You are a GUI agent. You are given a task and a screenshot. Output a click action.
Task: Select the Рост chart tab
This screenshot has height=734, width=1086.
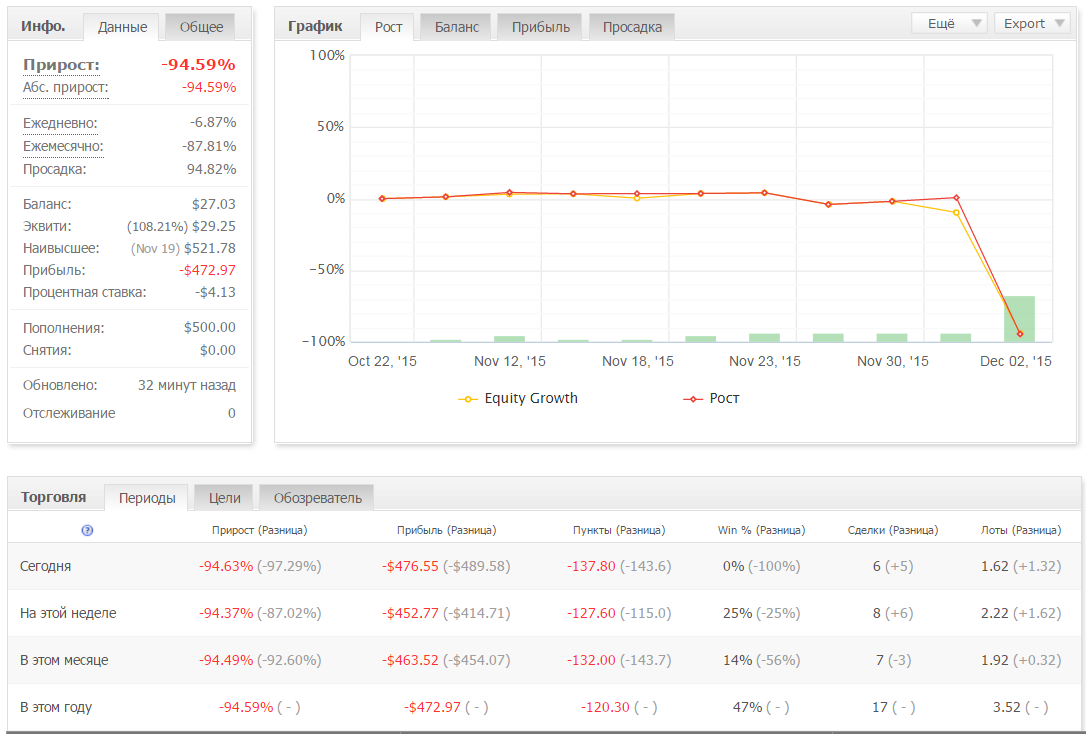tap(388, 27)
